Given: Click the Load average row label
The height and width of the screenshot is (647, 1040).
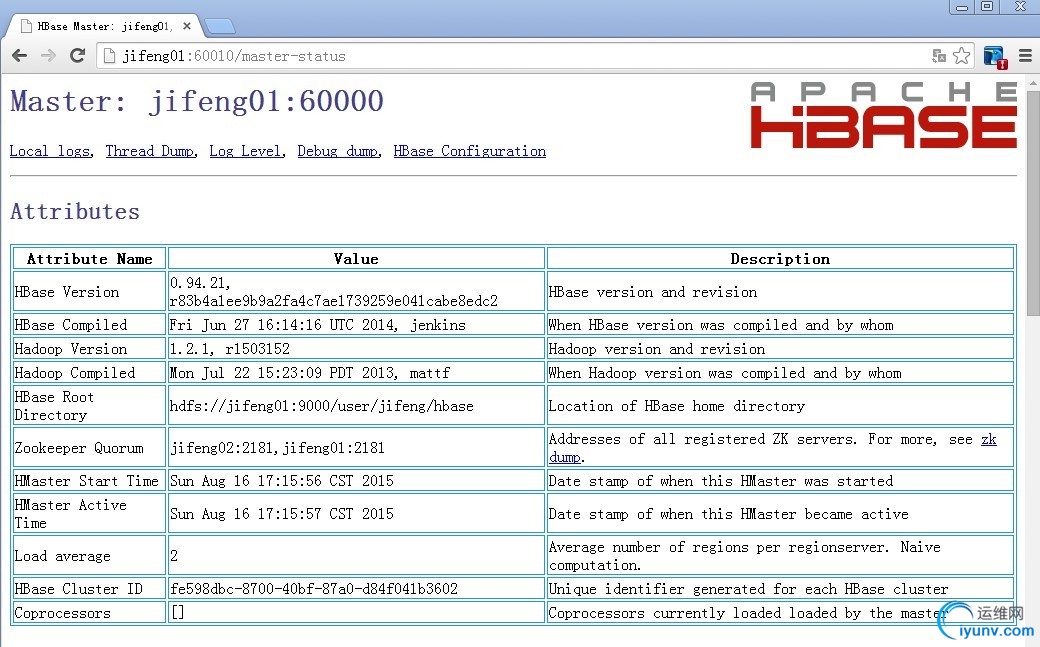Looking at the screenshot, I should click(63, 556).
